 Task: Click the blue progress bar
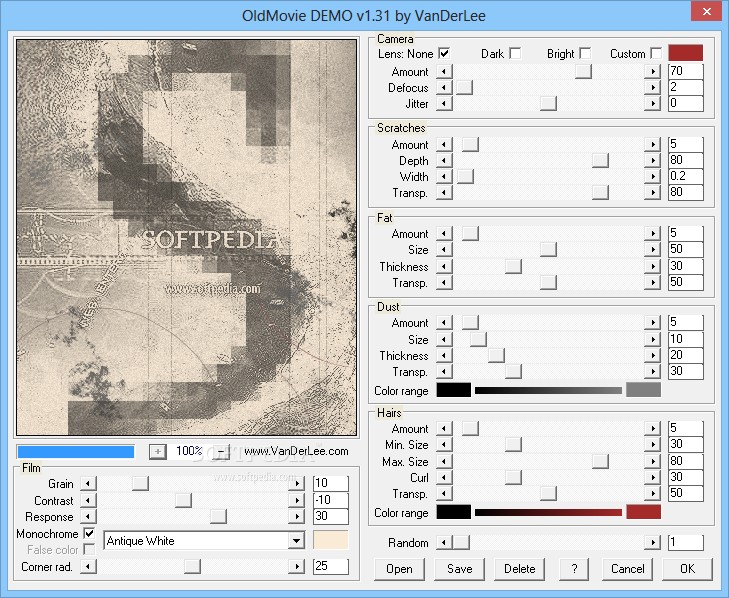(76, 452)
